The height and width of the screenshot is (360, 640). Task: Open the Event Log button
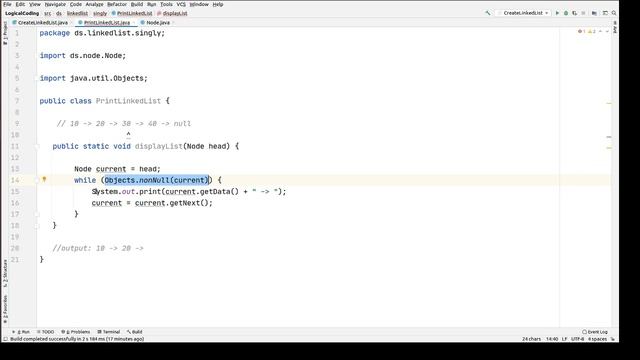pos(595,332)
